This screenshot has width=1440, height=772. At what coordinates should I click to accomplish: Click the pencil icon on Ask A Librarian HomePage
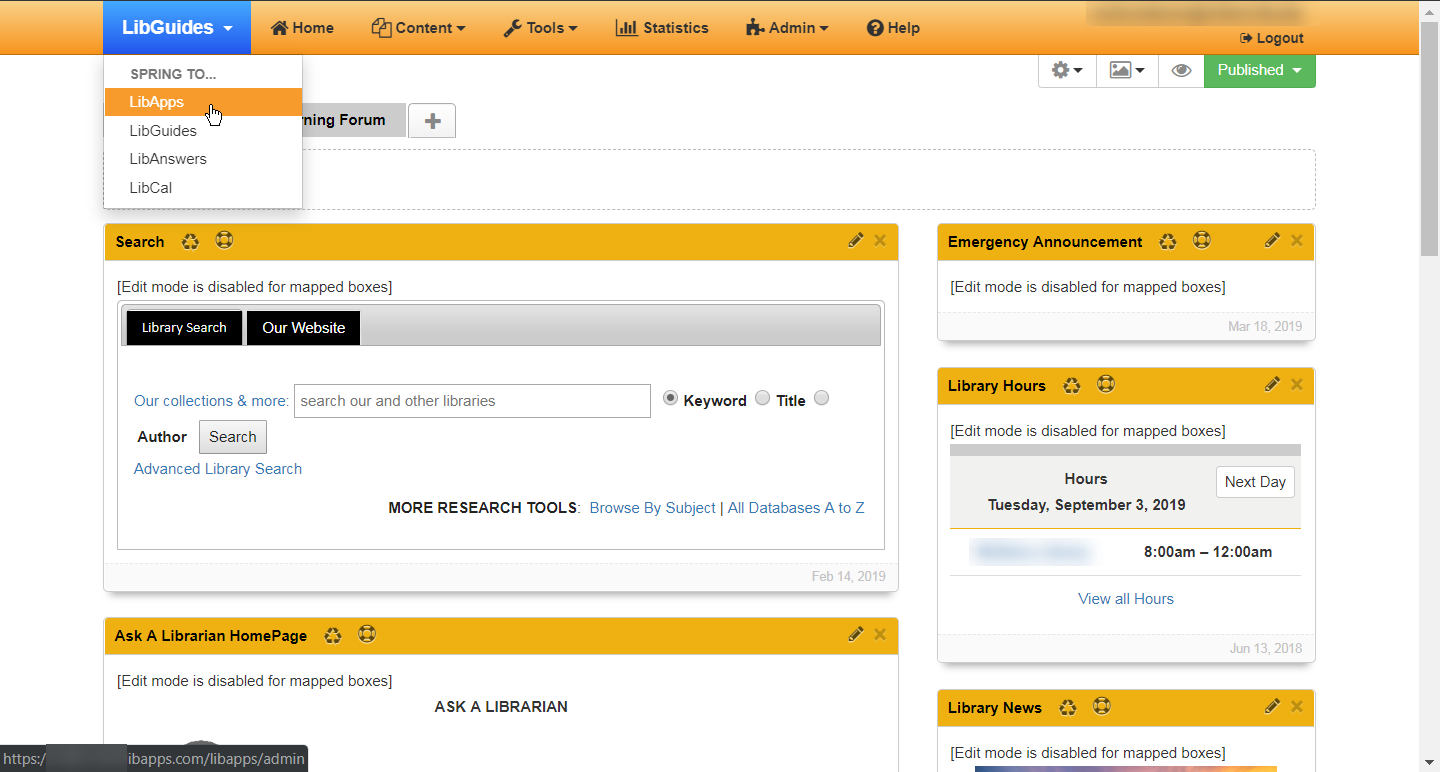click(x=855, y=634)
